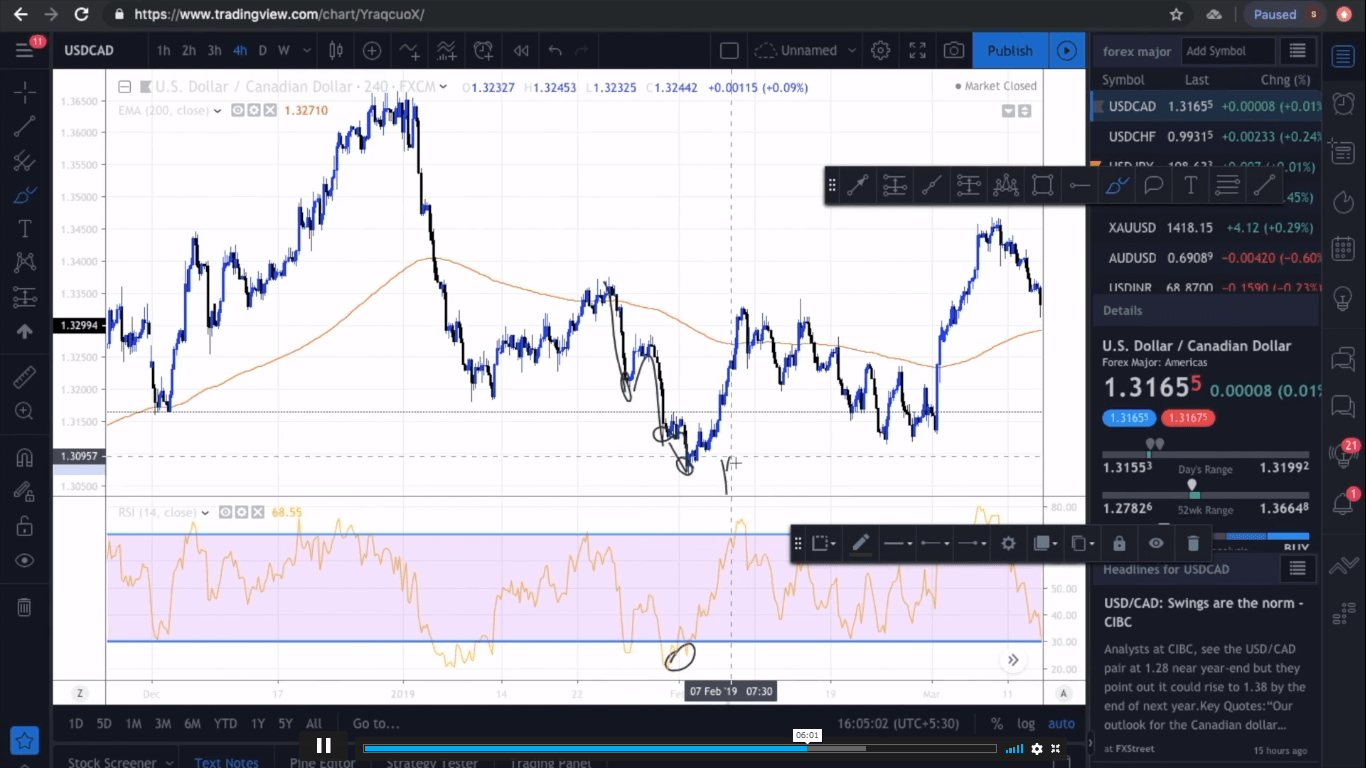
Task: Open the watchlist menu icon beside Add Symbol
Action: [x=1298, y=51]
